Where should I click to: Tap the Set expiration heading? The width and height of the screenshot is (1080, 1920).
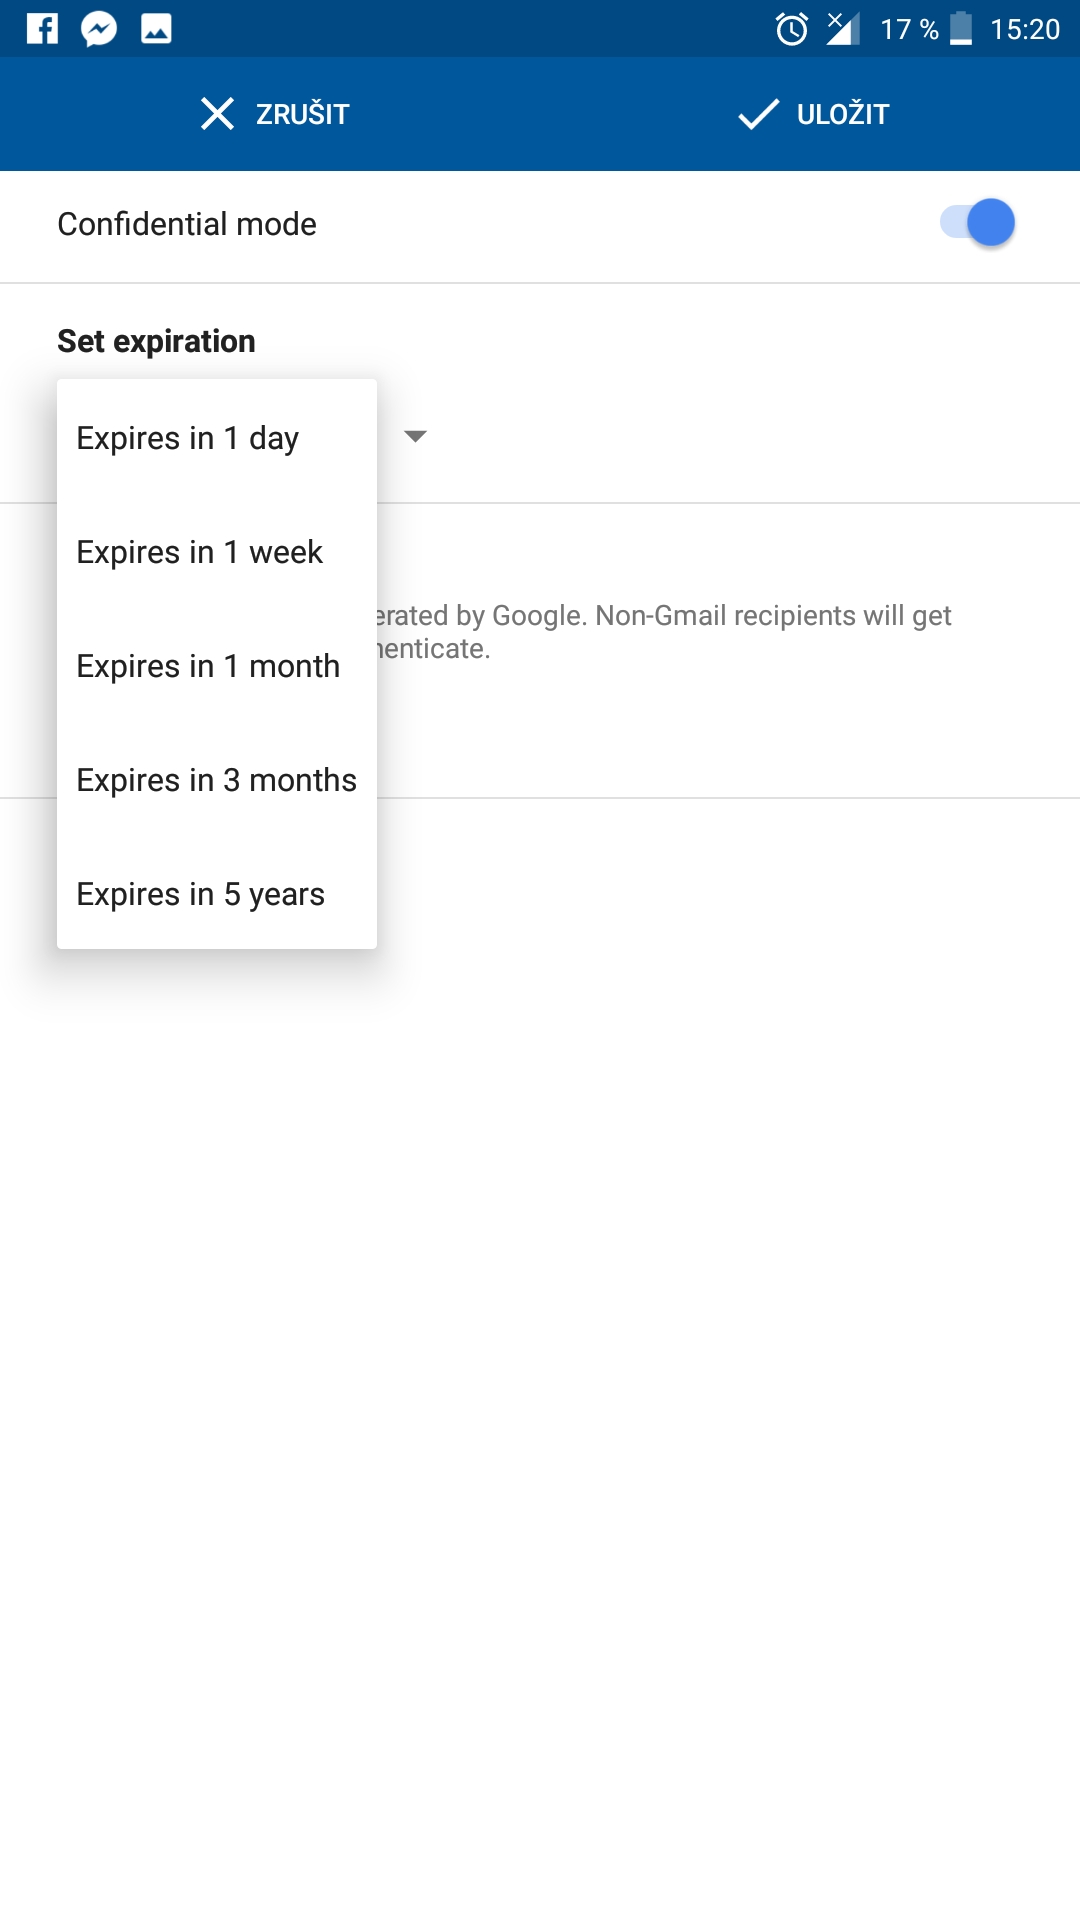pyautogui.click(x=156, y=341)
